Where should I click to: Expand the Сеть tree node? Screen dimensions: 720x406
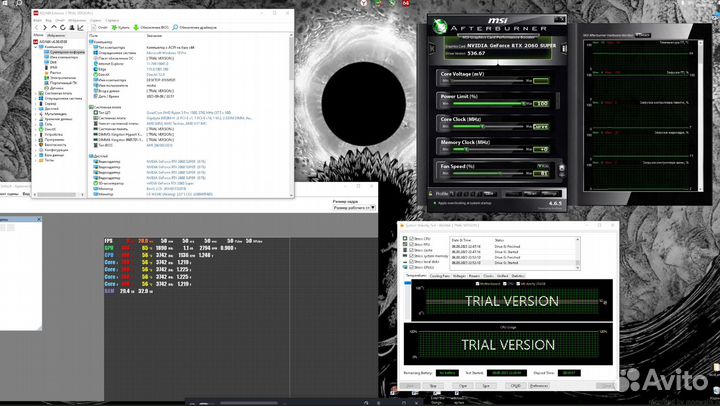point(36,124)
